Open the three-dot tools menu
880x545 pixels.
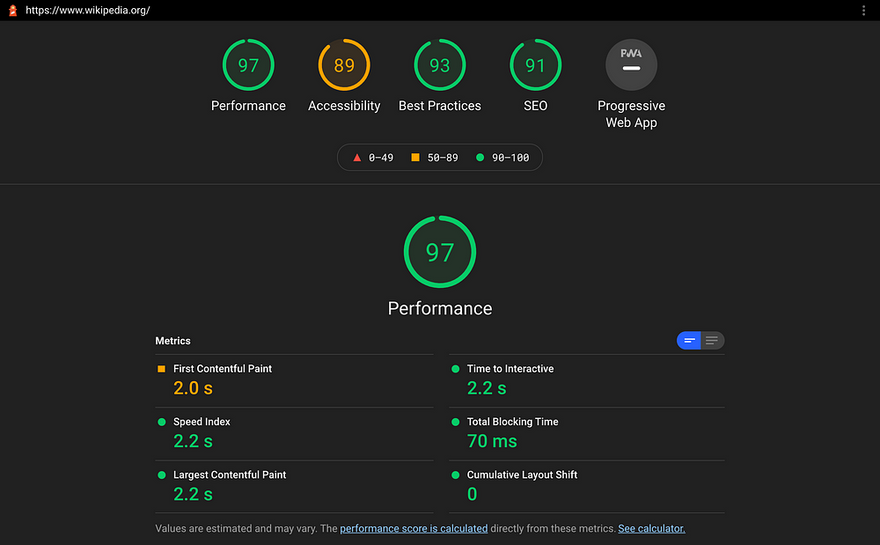pyautogui.click(x=864, y=10)
